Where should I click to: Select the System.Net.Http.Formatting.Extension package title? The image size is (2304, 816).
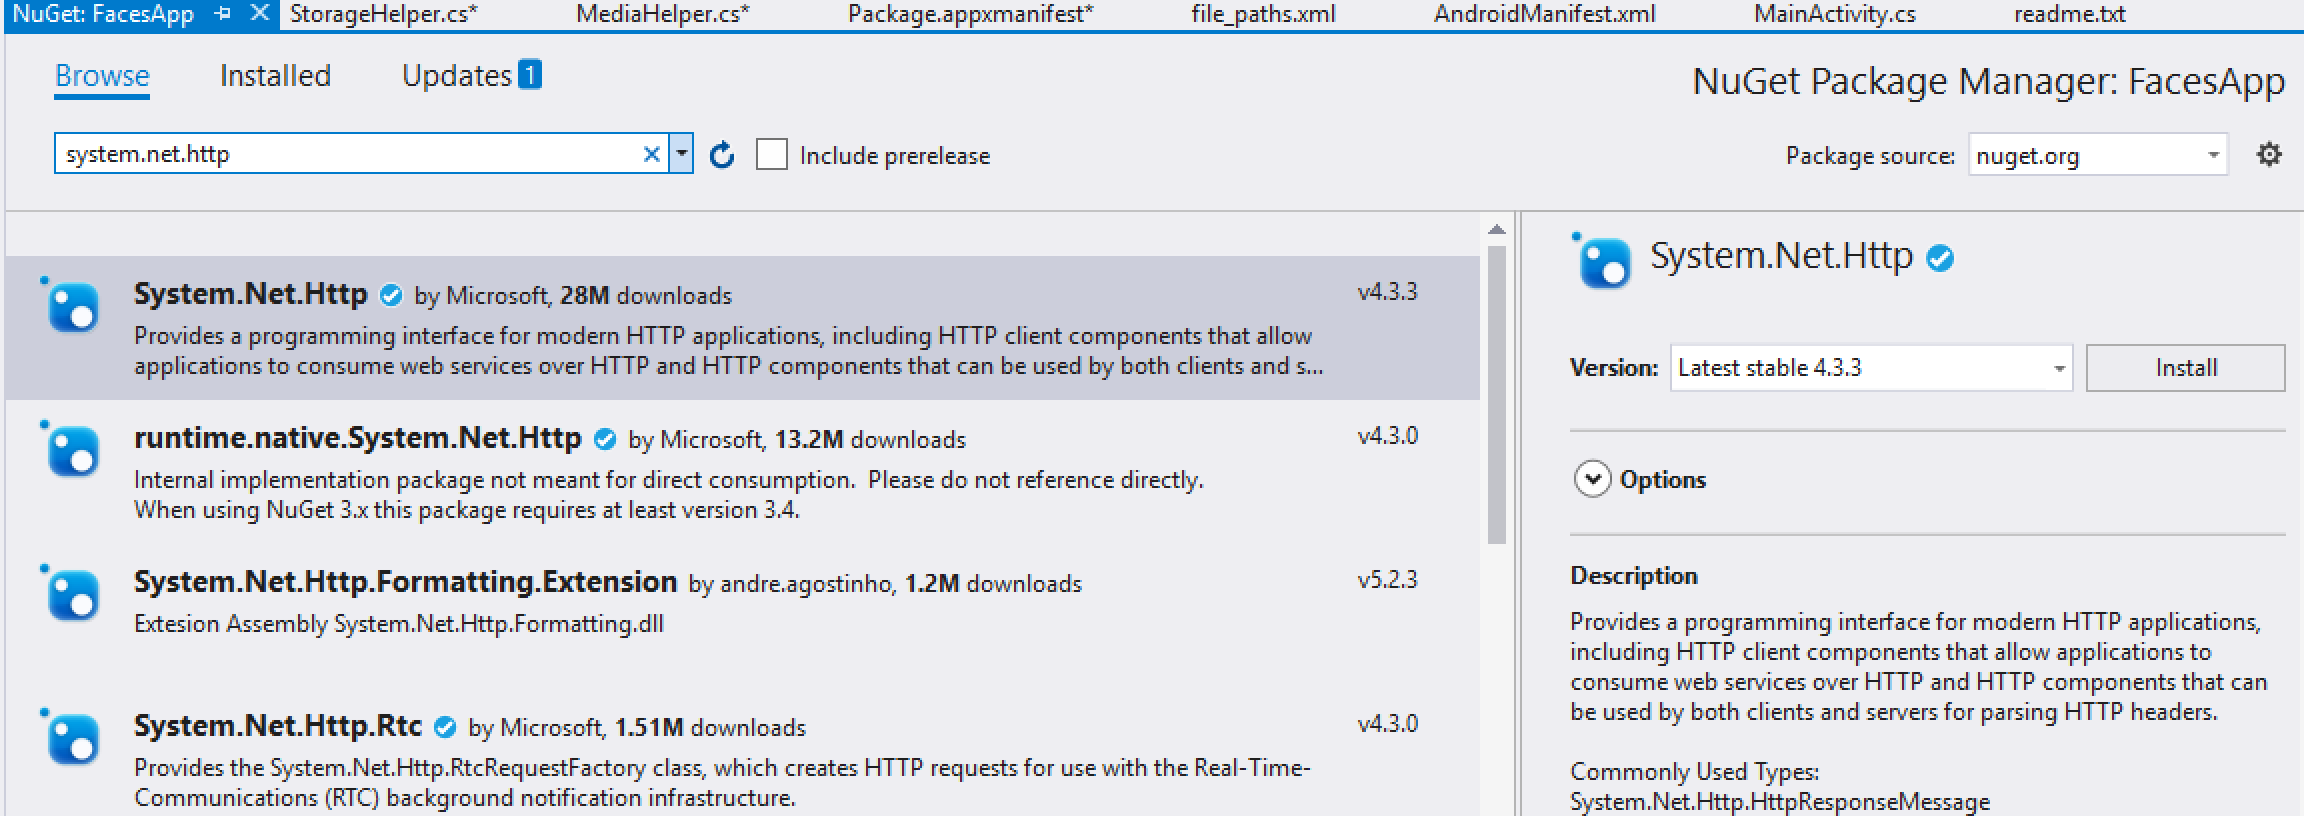(x=406, y=582)
